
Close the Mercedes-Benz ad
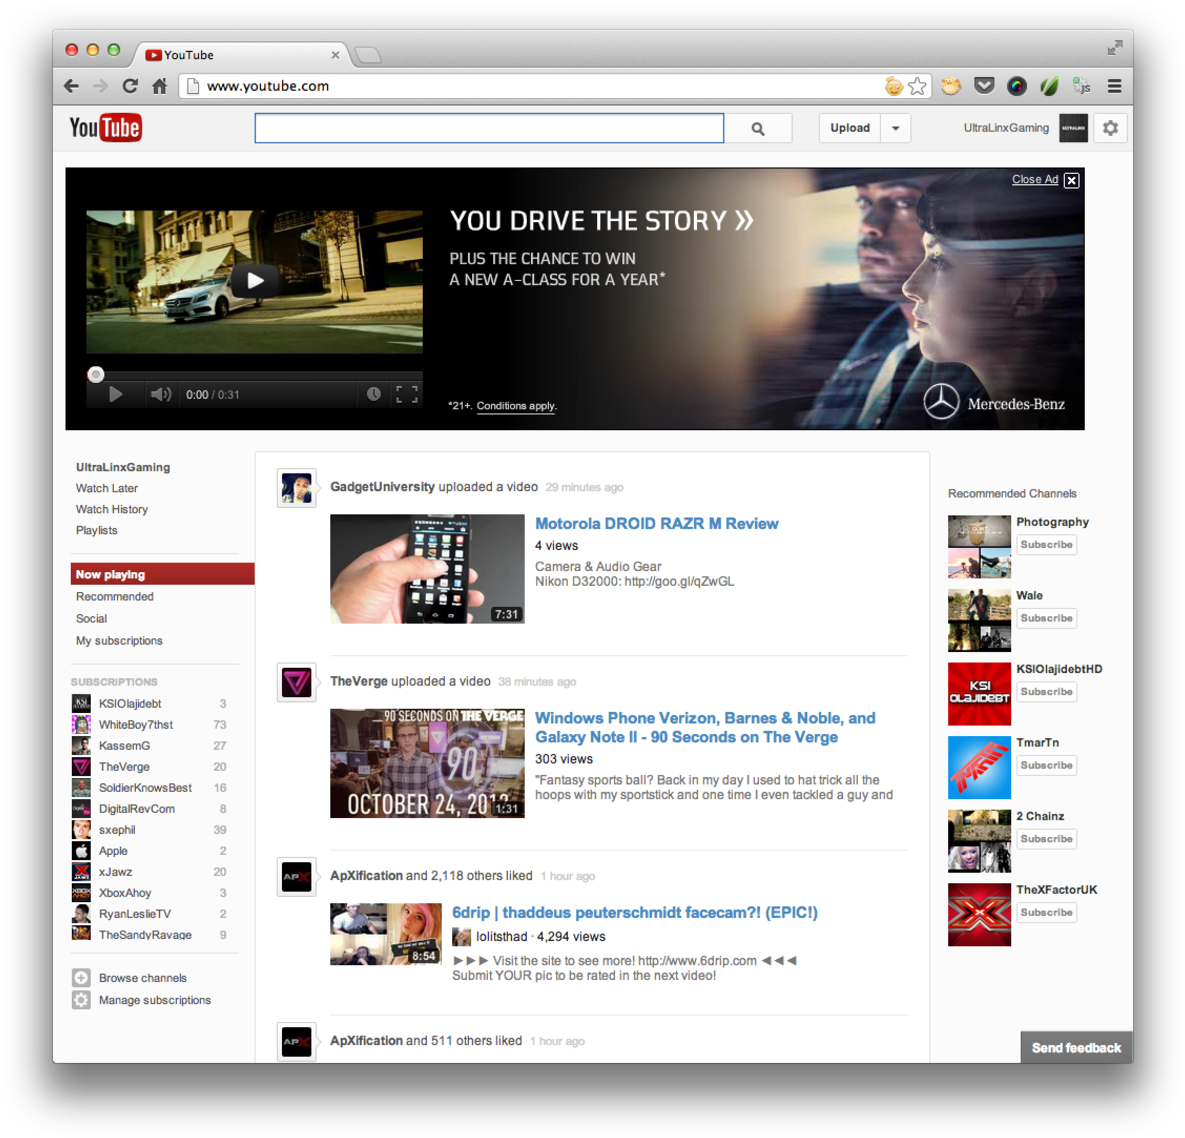1072,180
